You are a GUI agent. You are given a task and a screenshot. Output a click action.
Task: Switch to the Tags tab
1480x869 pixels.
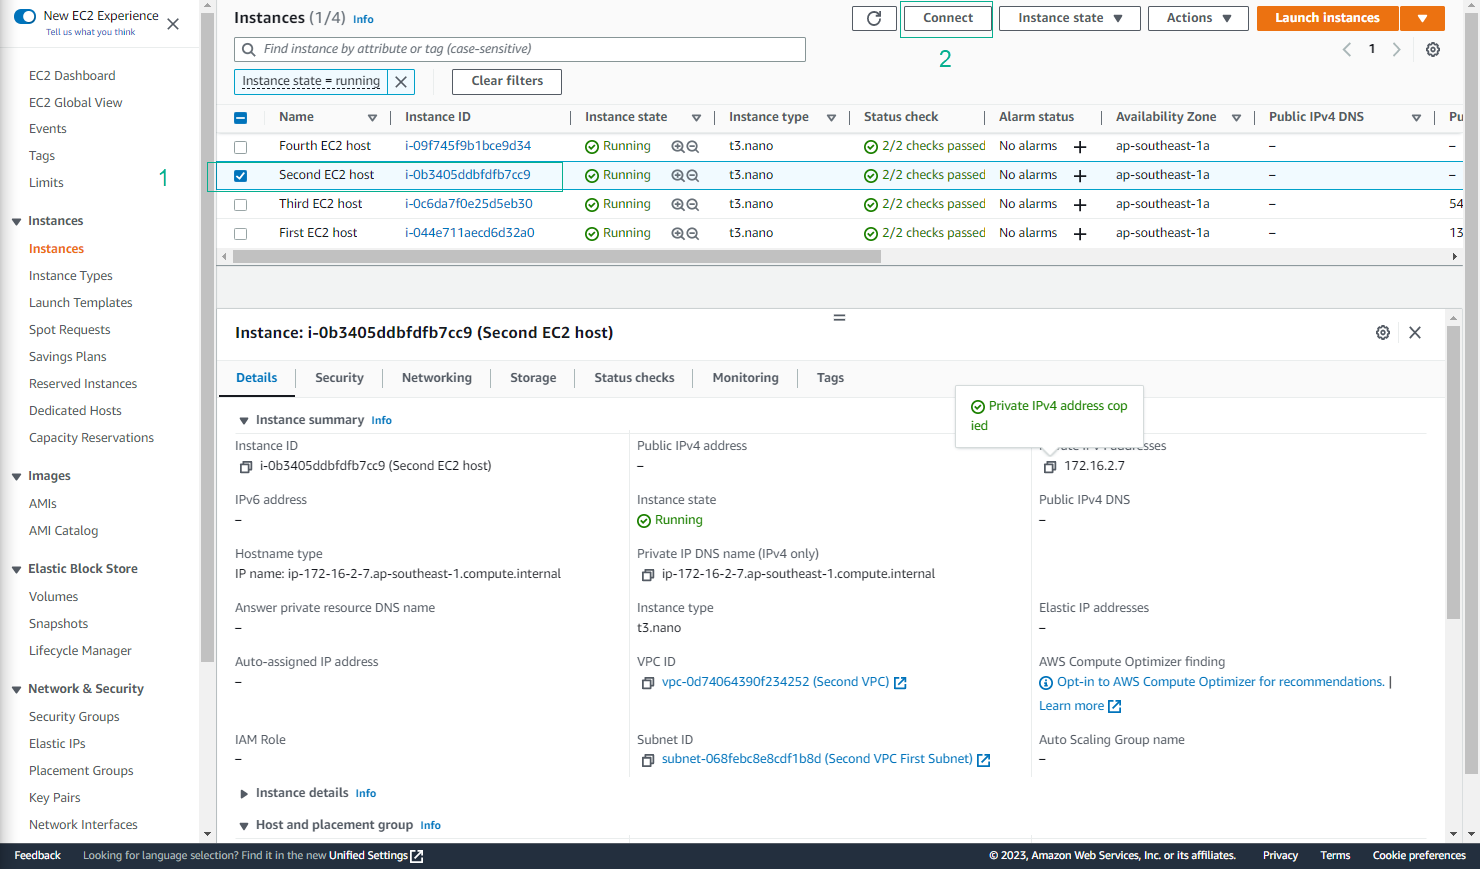pos(830,378)
